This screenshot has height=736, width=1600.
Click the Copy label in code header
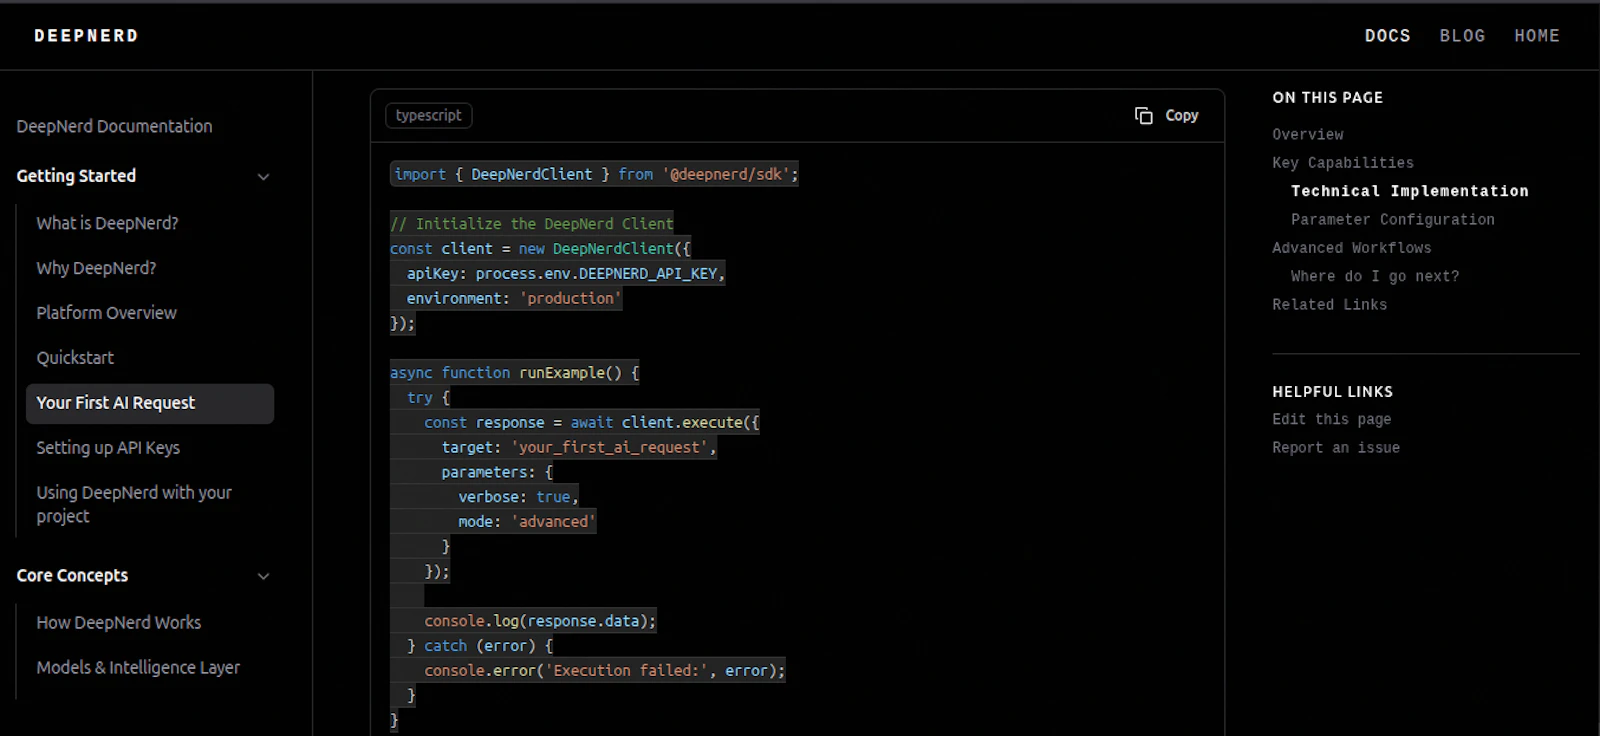[x=1181, y=116]
